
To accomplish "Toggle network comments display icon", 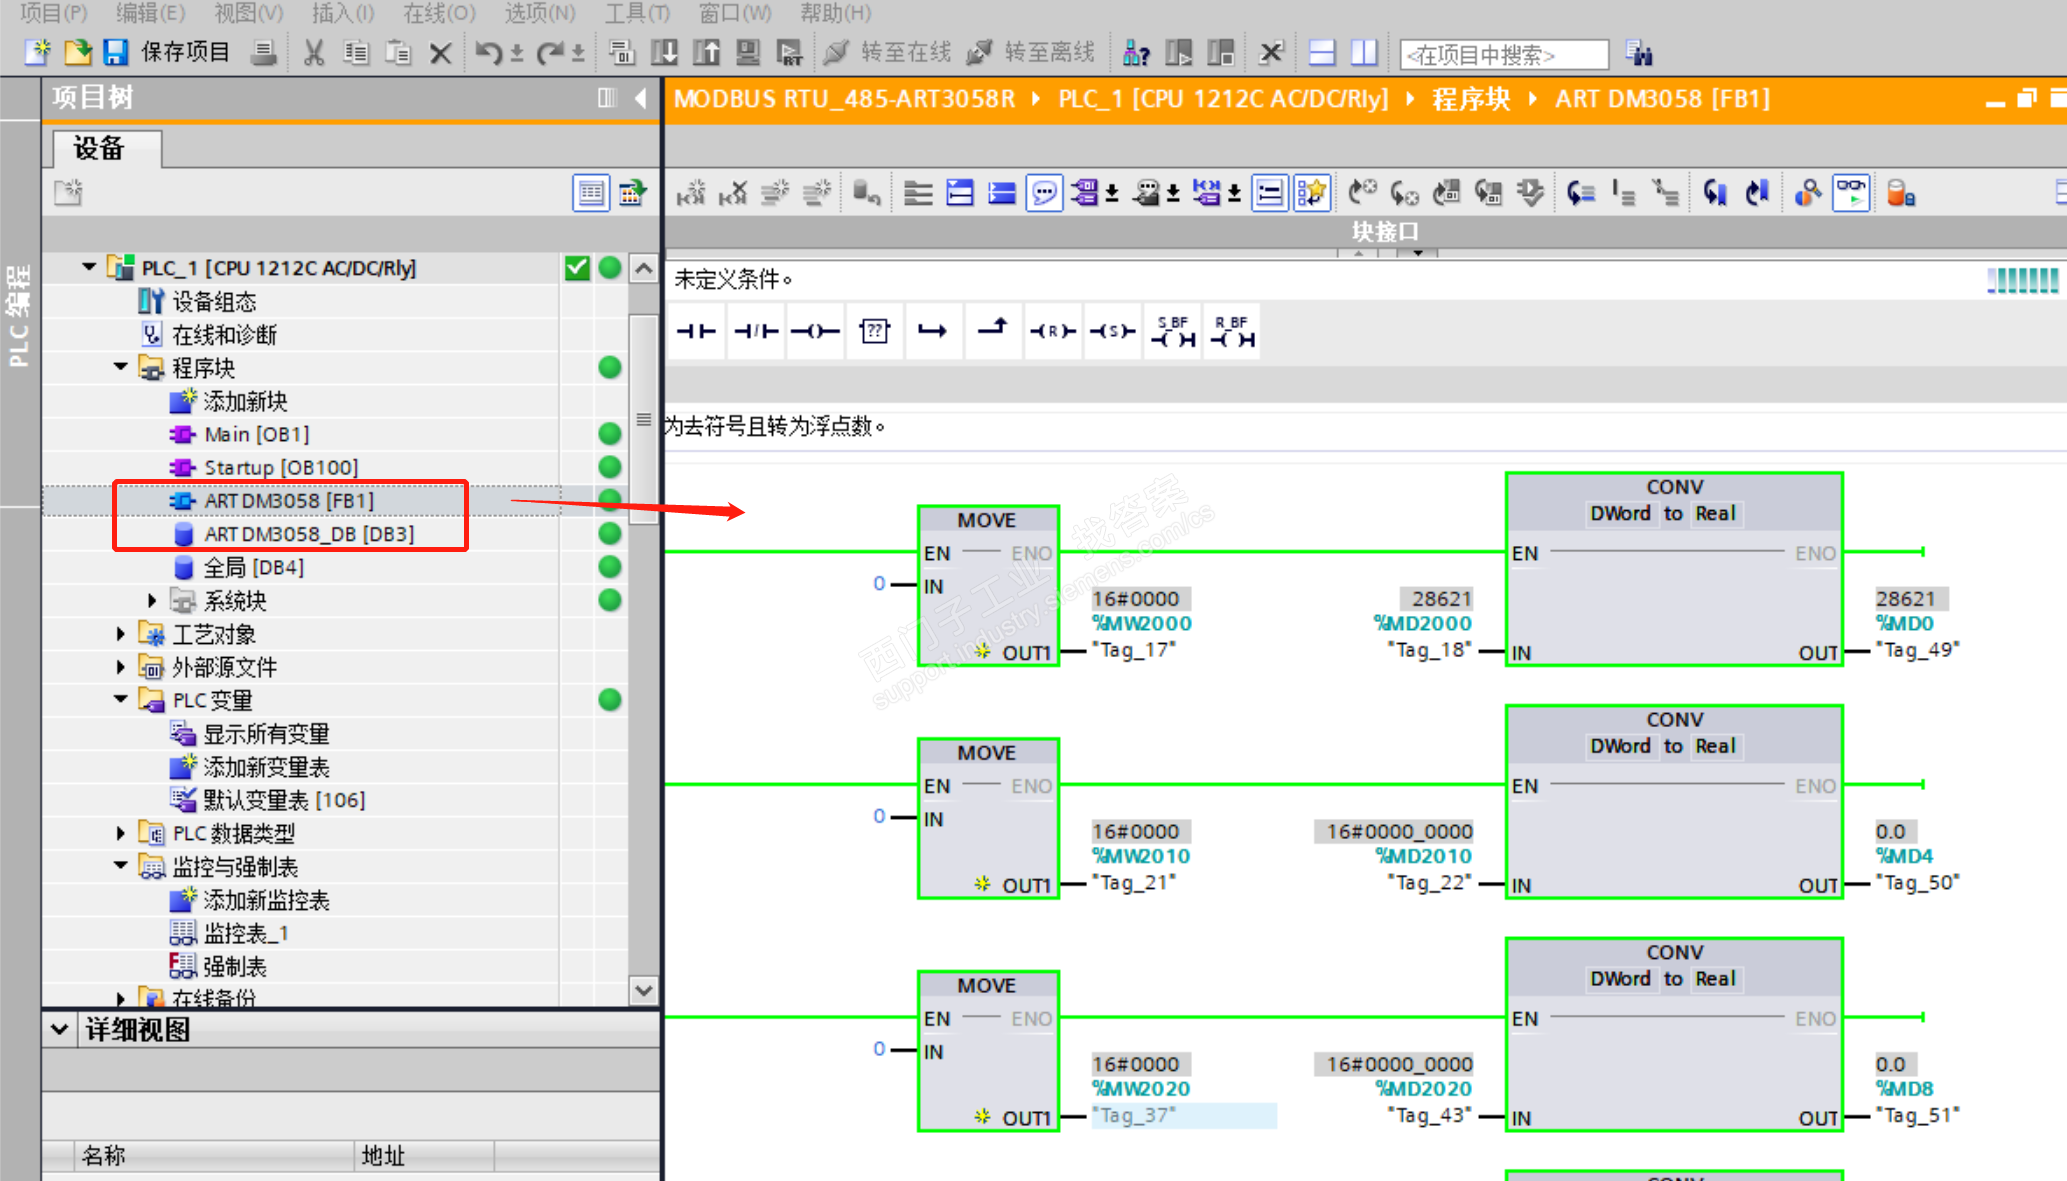I will pos(1044,192).
